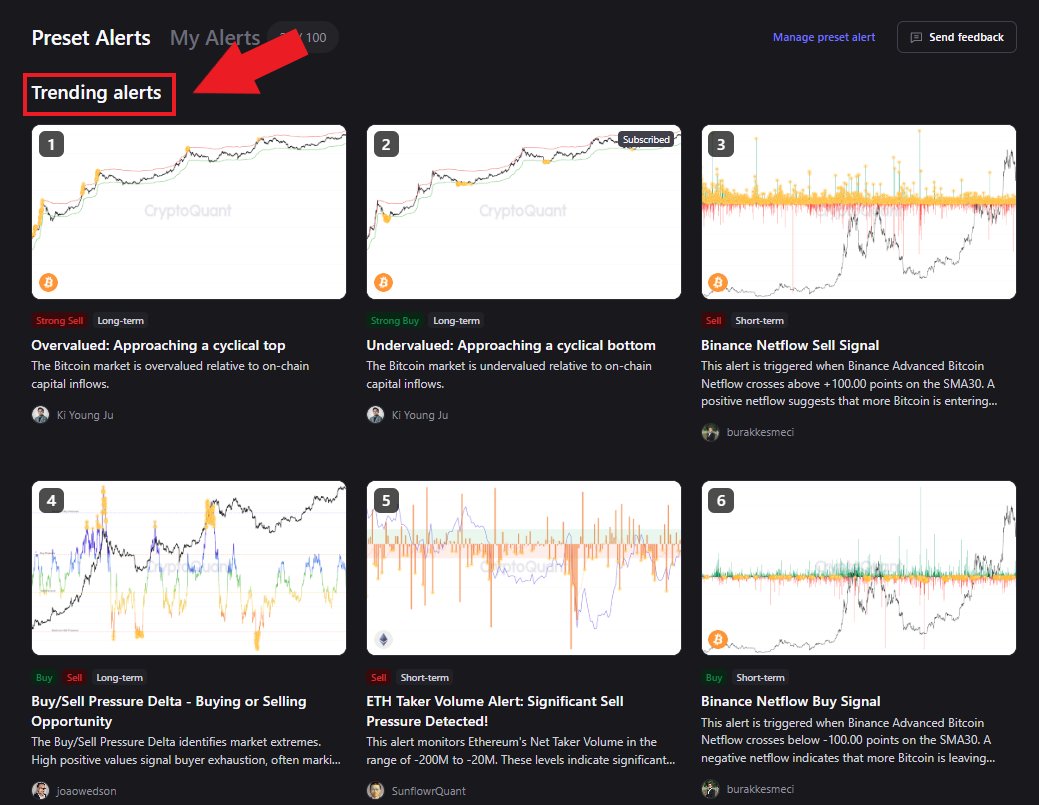Switch to the Preset Alerts tab
The image size is (1039, 805).
pos(91,38)
